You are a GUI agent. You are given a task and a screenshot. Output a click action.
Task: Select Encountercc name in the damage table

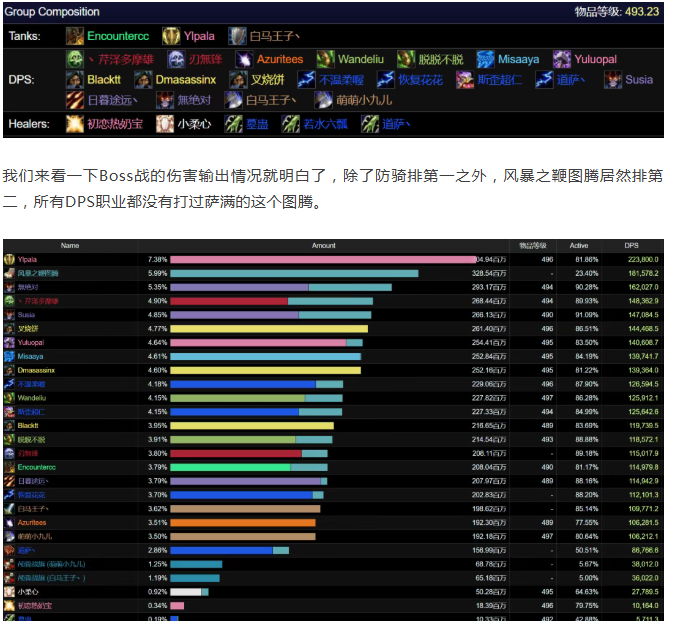click(x=36, y=467)
